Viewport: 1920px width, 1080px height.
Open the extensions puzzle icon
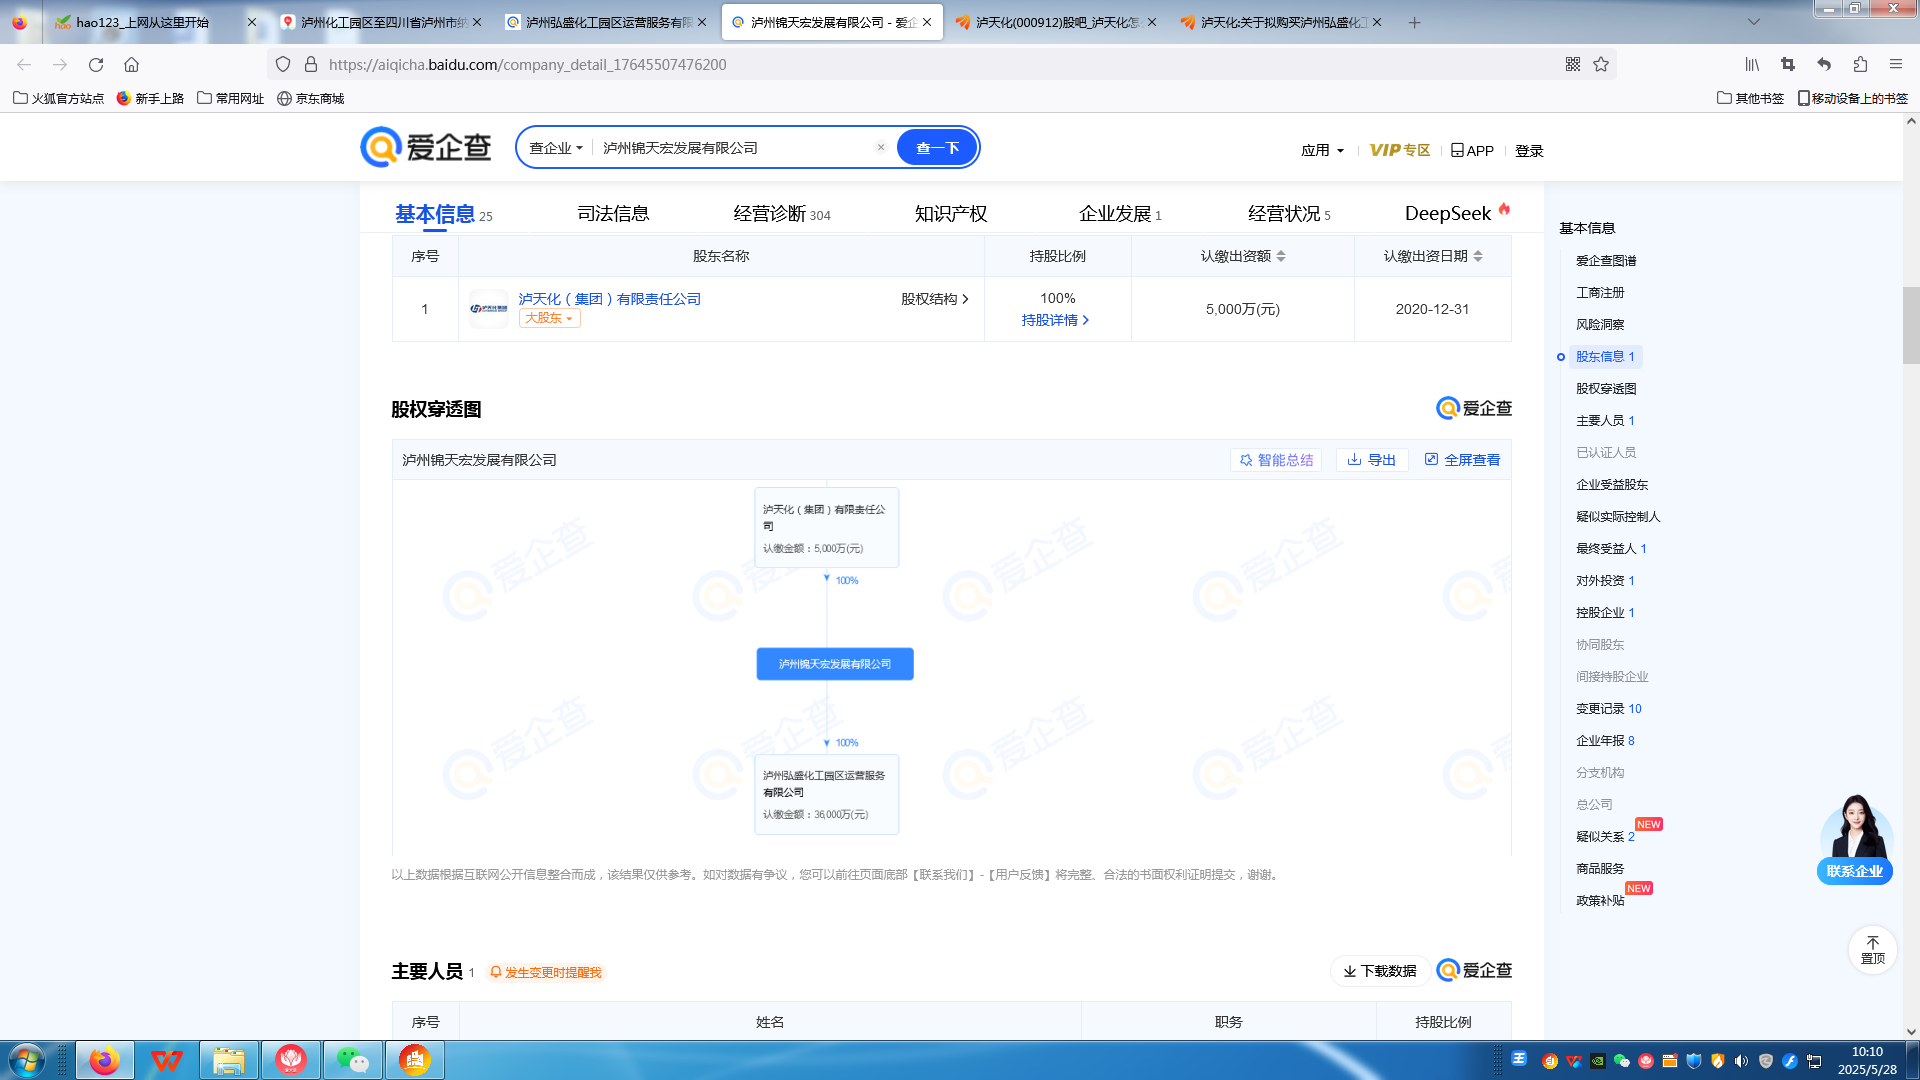pos(1860,65)
